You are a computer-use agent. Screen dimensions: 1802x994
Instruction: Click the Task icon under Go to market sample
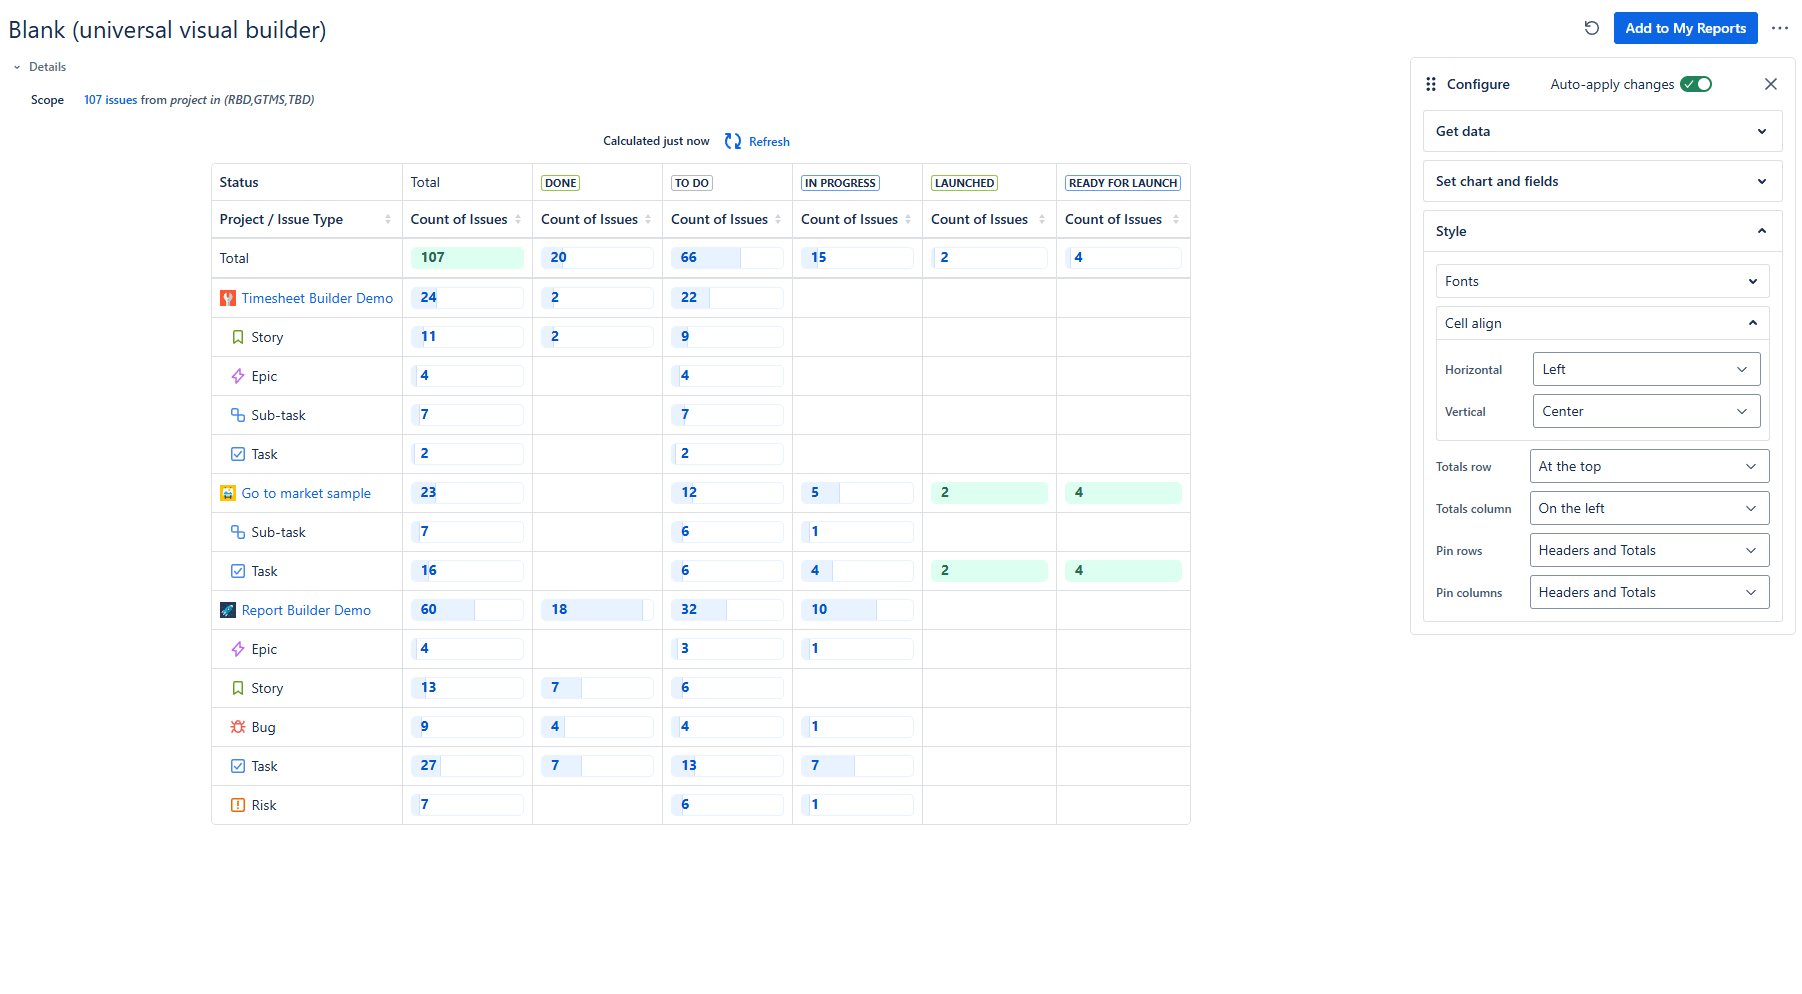point(238,571)
